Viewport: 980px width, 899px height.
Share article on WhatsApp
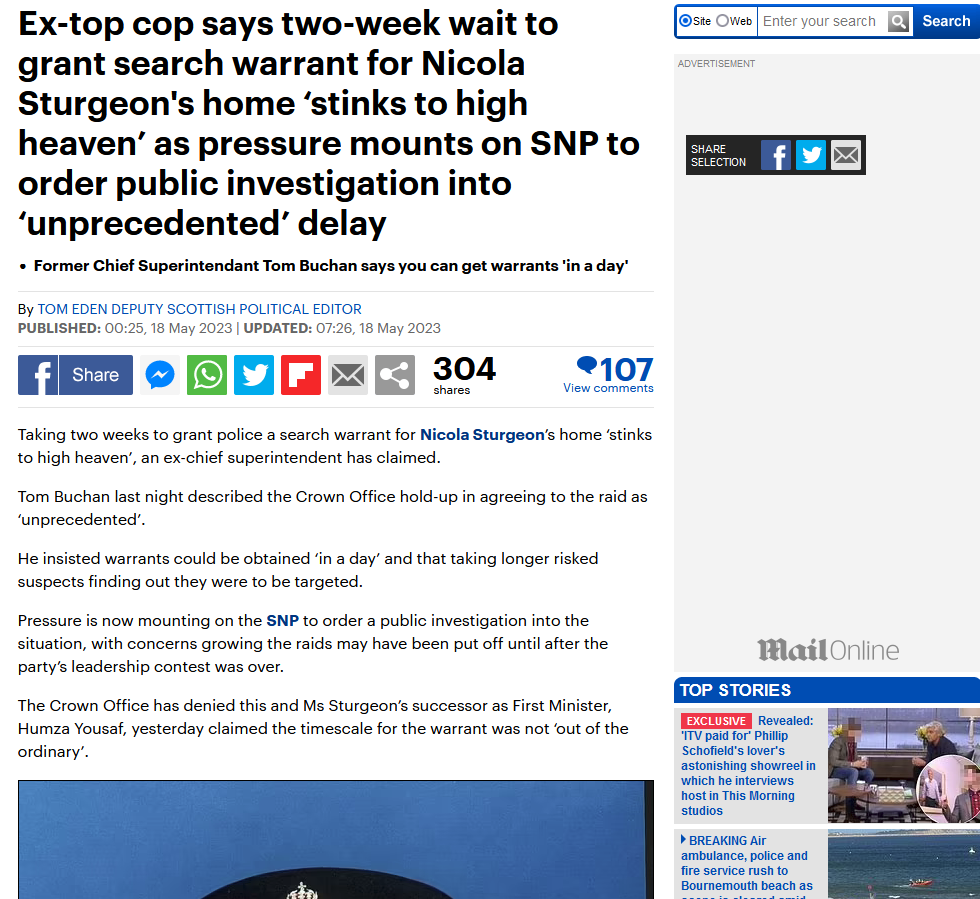click(x=207, y=375)
